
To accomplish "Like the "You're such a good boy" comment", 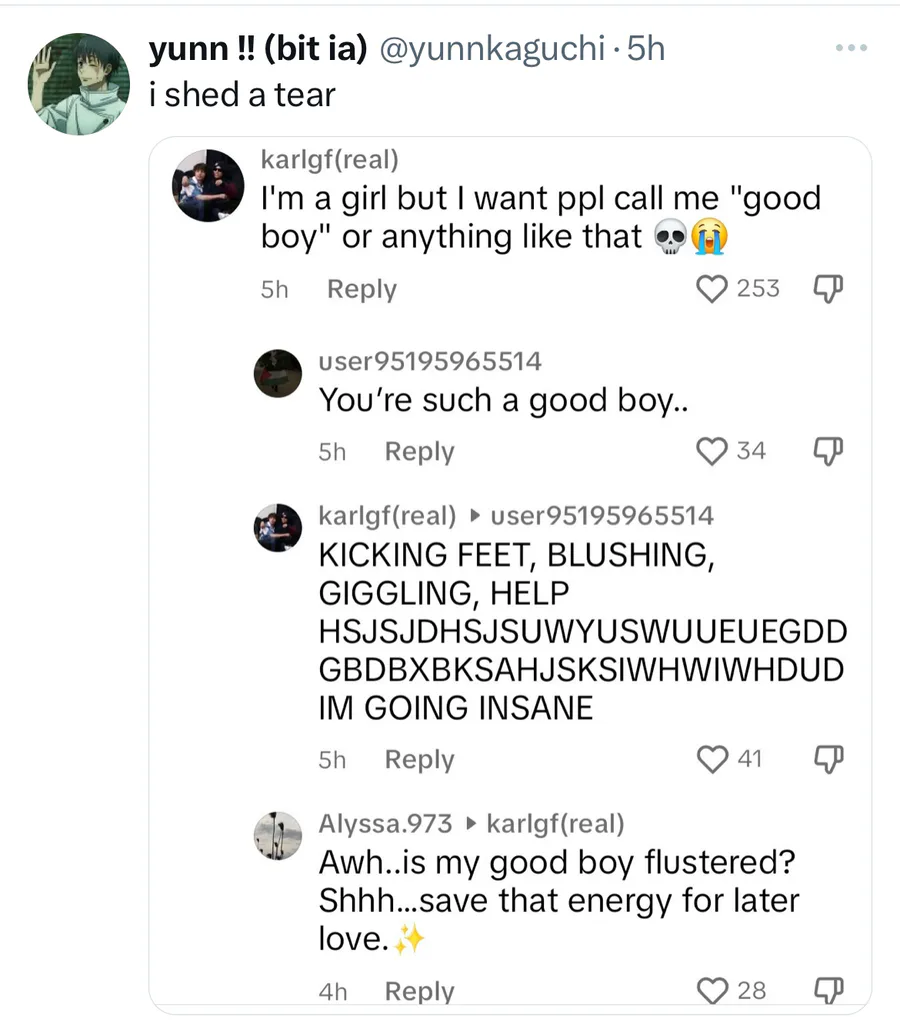I will tap(711, 452).
